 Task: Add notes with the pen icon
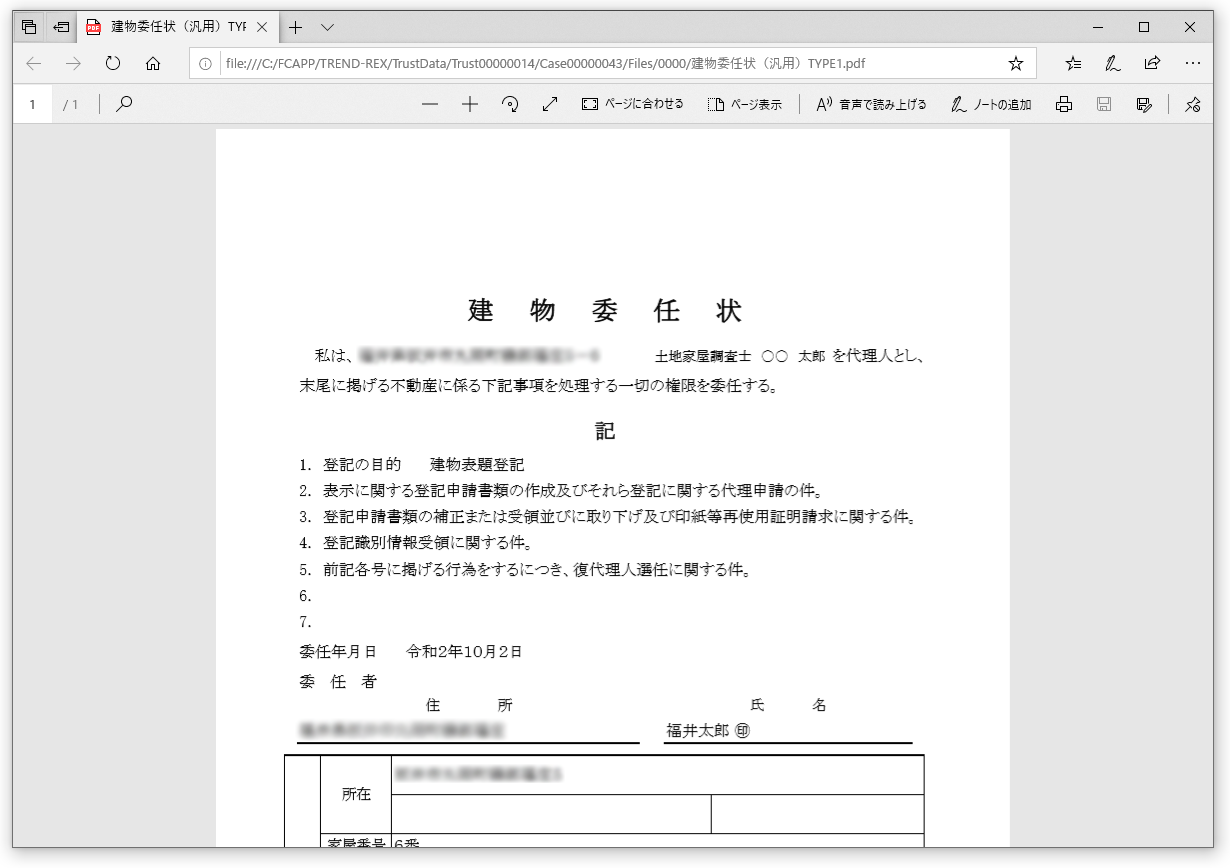pyautogui.click(x=1112, y=63)
